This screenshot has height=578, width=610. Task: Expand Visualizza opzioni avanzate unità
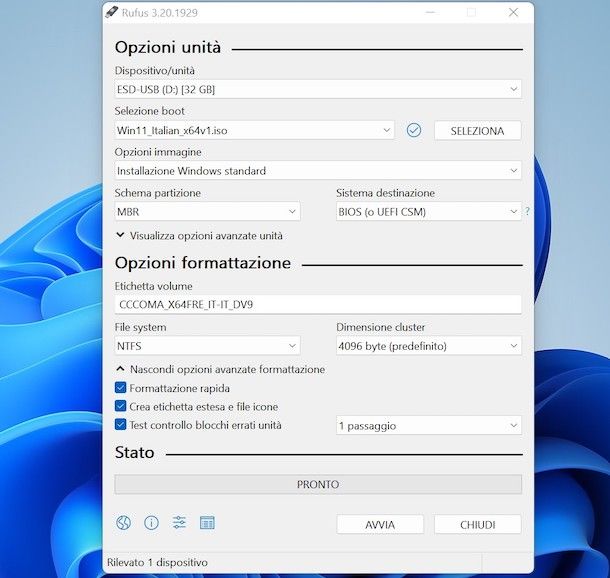[199, 236]
